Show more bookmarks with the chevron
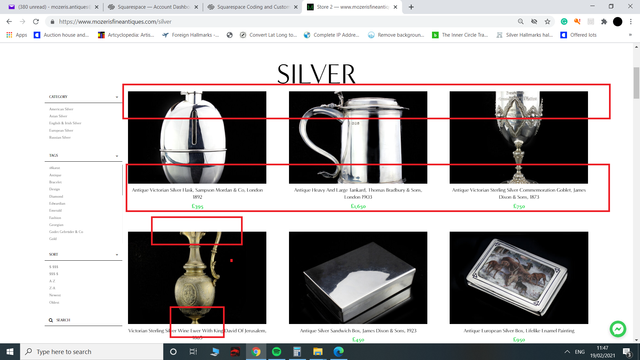 pyautogui.click(x=630, y=35)
